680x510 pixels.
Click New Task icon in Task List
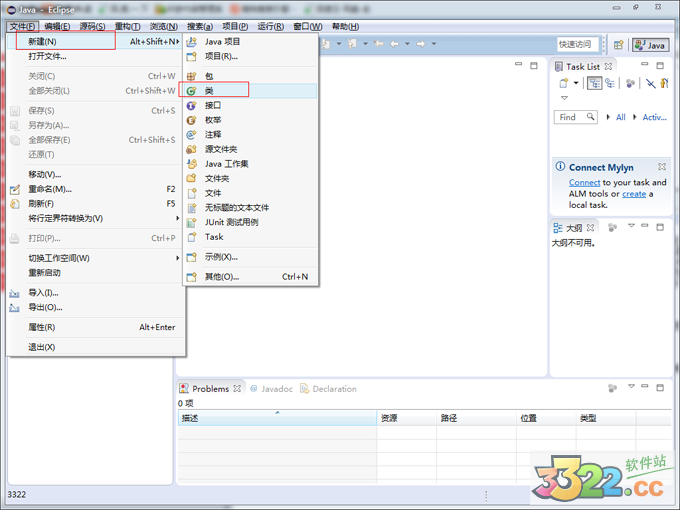[564, 83]
